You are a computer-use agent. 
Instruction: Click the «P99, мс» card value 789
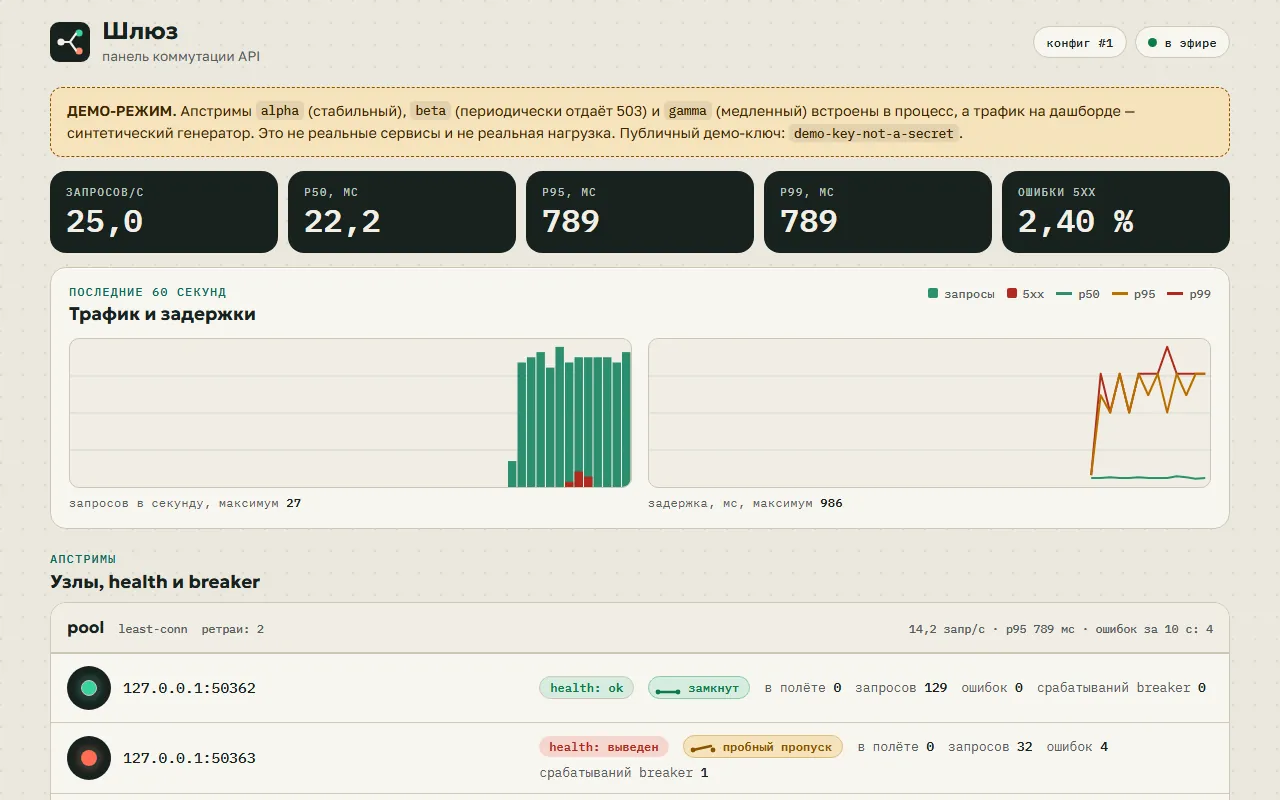click(809, 221)
